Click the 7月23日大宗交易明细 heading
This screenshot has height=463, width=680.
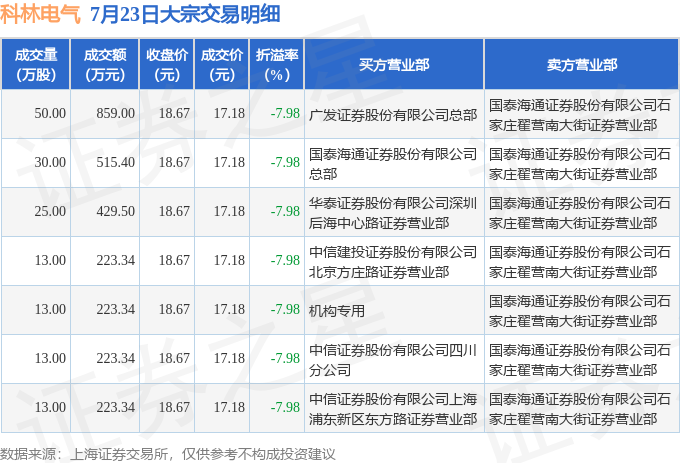click(x=185, y=14)
